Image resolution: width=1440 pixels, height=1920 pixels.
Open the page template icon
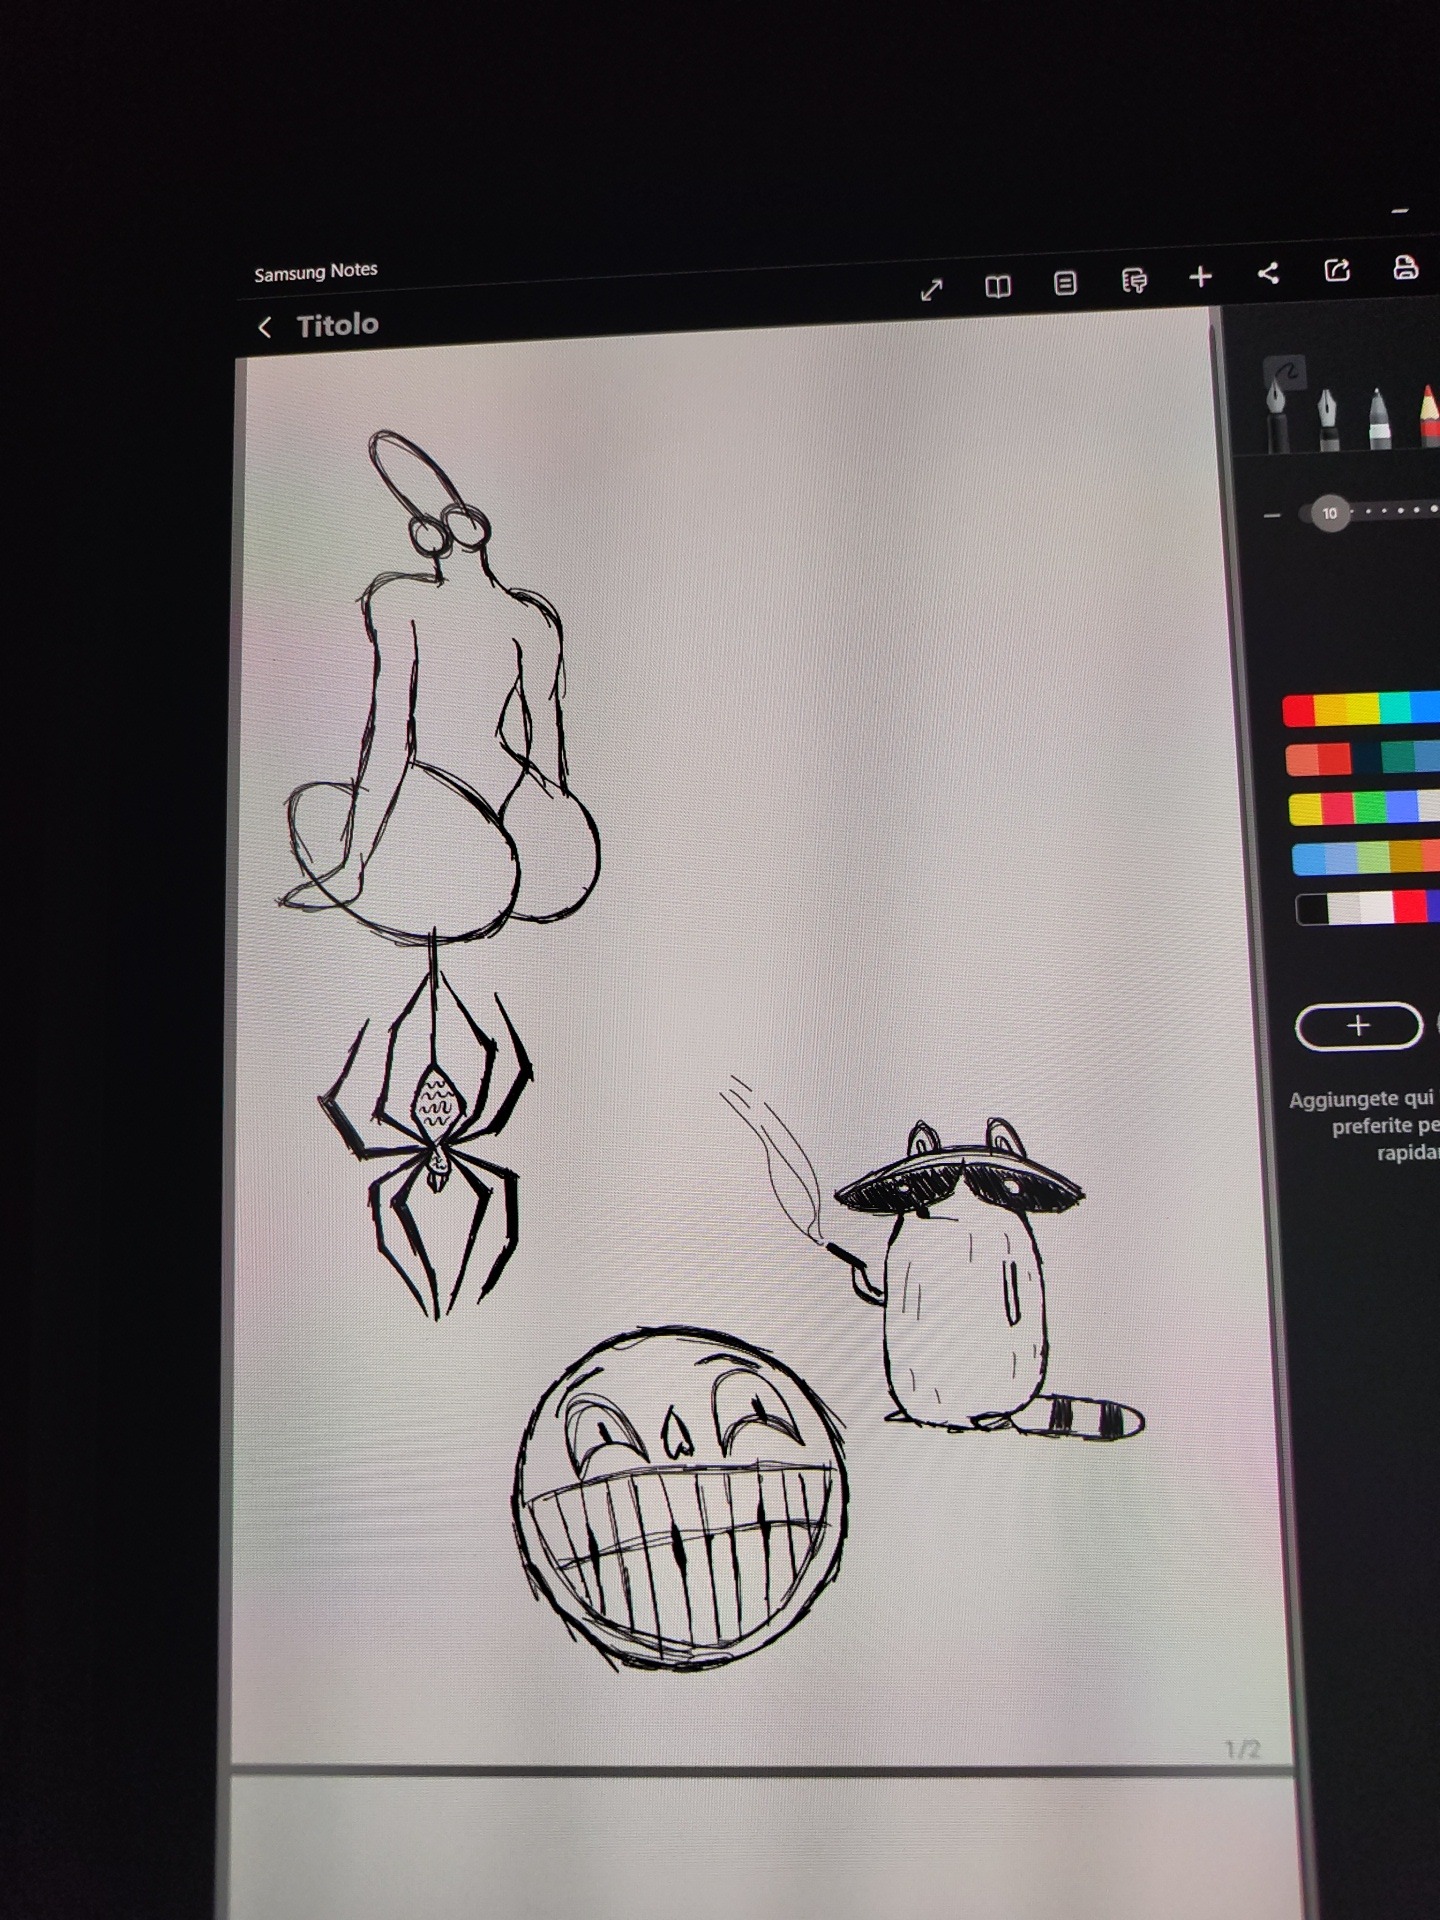1066,284
